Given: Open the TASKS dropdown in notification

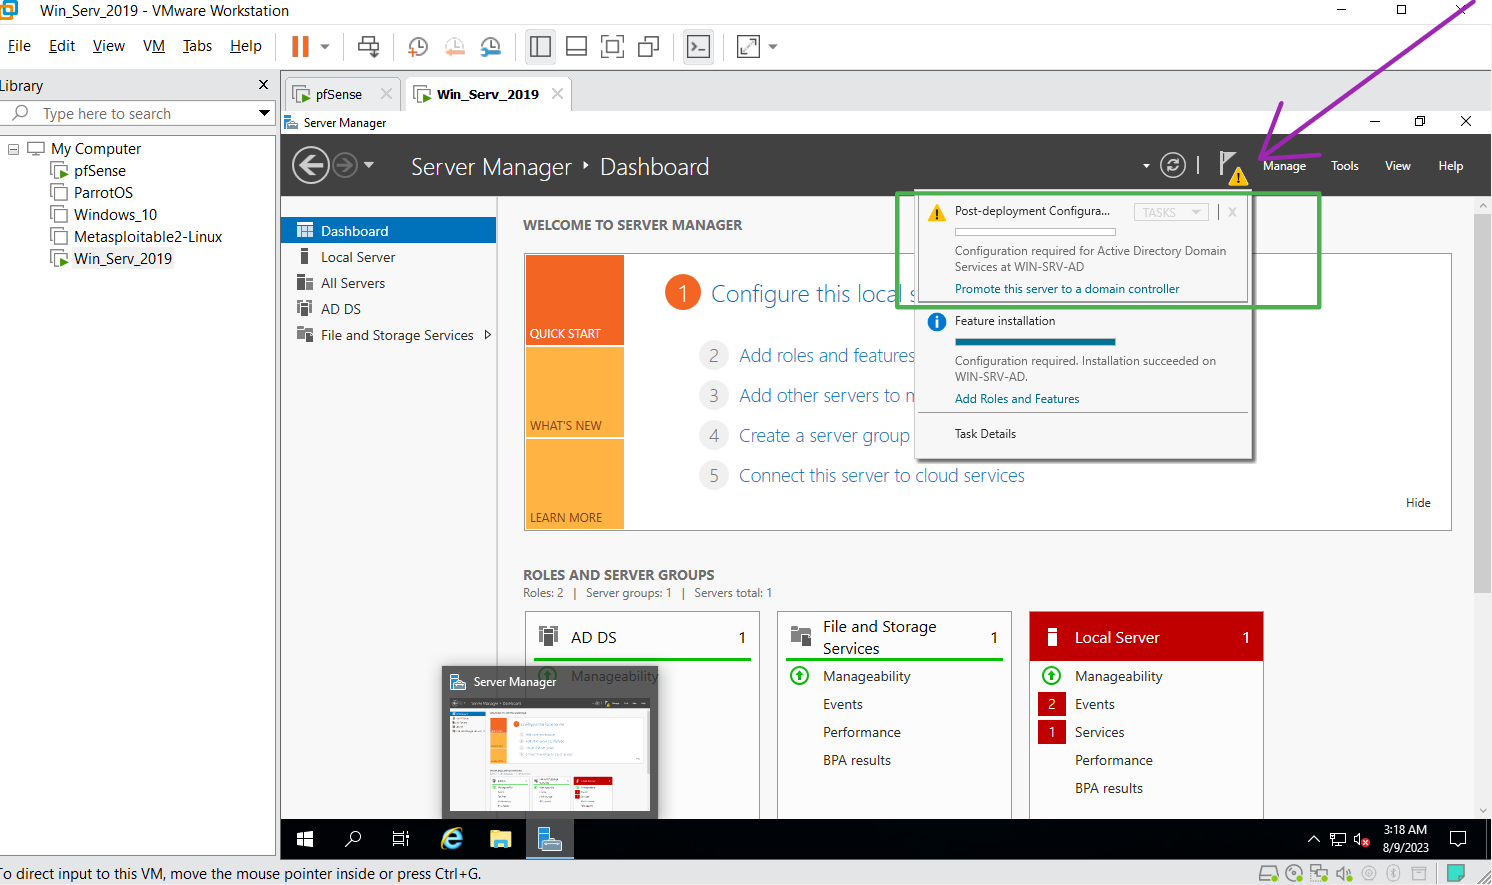Looking at the screenshot, I should [x=1171, y=212].
